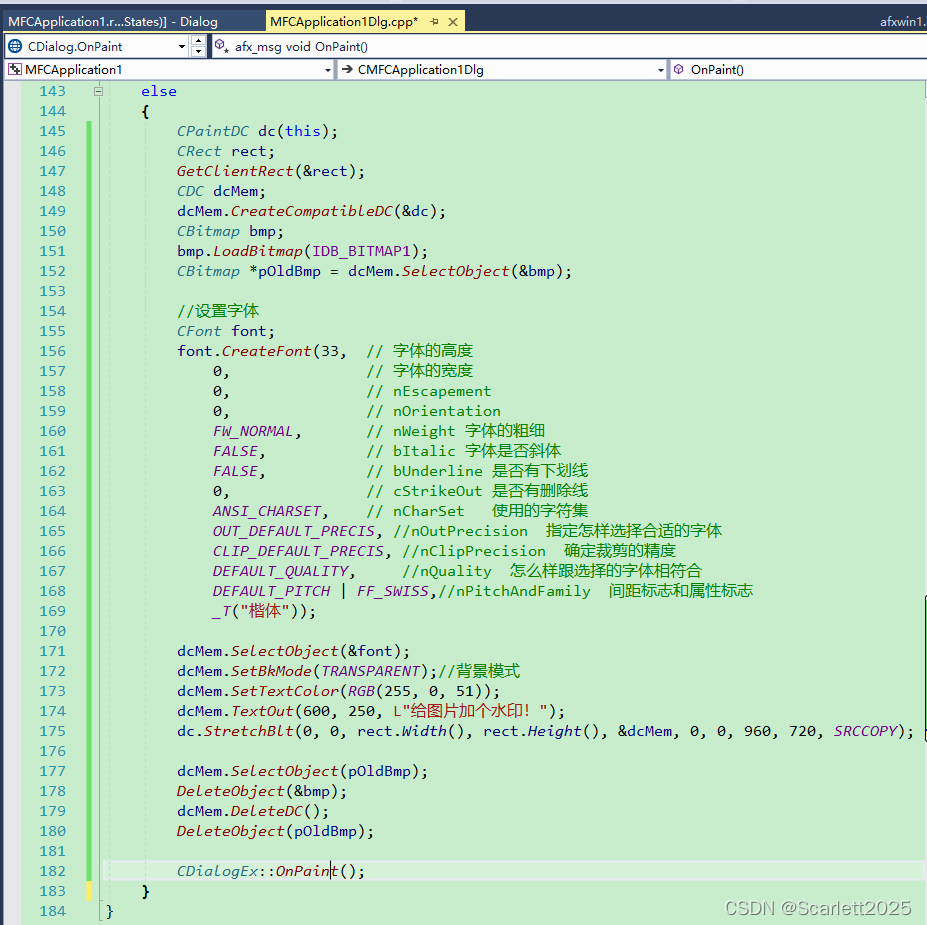Click TextOut on line 174
The width and height of the screenshot is (927, 925).
pyautogui.click(x=262, y=712)
